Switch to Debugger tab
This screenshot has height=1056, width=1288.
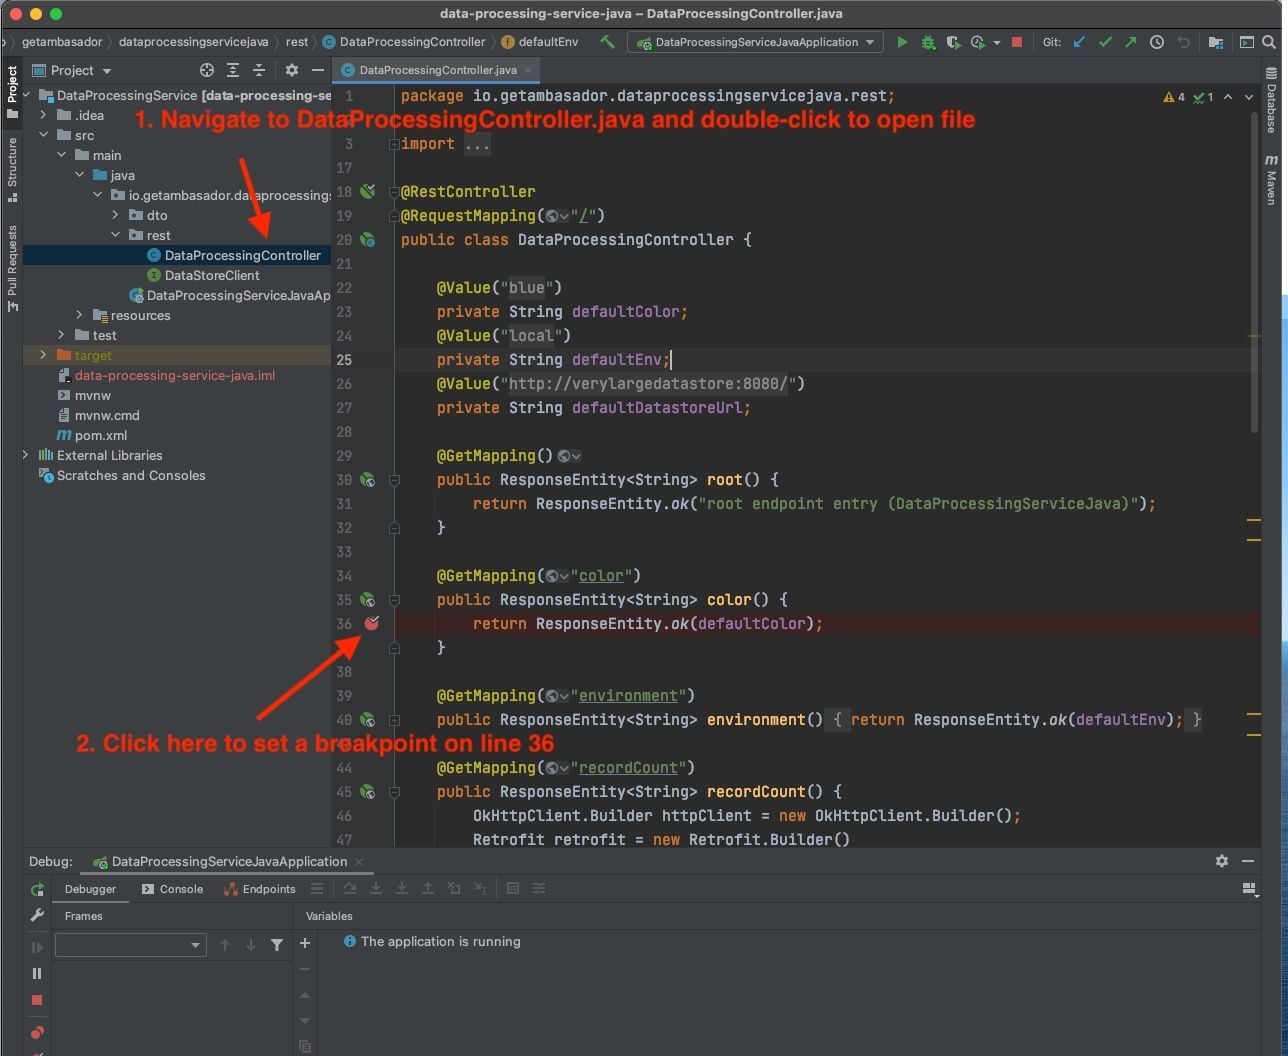pos(90,889)
